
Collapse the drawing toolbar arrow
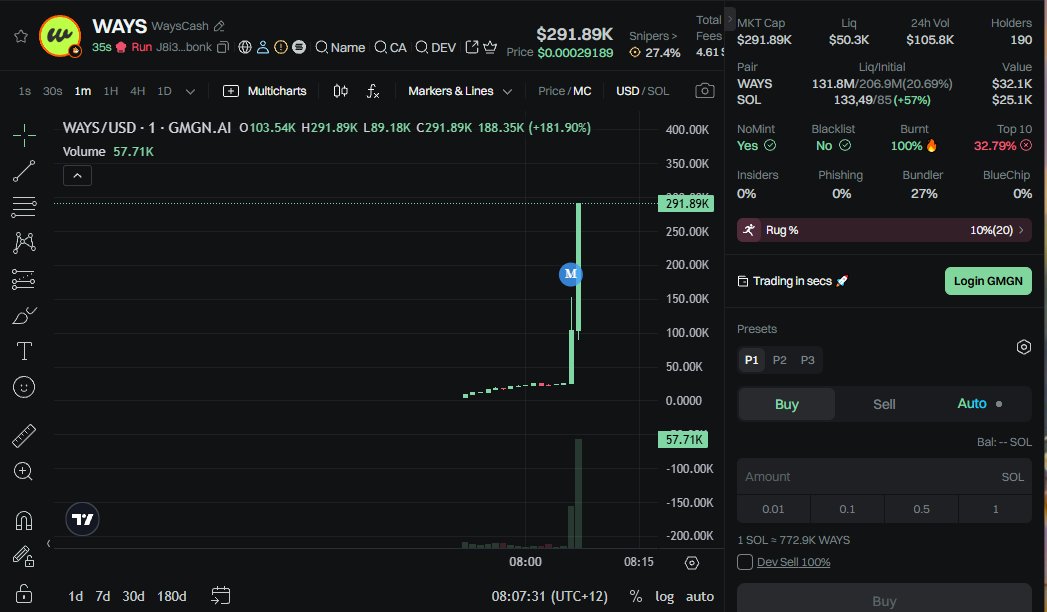tap(49, 543)
